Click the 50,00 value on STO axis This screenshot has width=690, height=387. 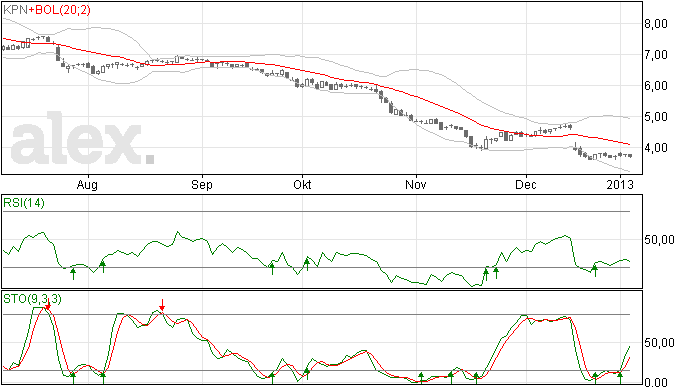click(659, 343)
